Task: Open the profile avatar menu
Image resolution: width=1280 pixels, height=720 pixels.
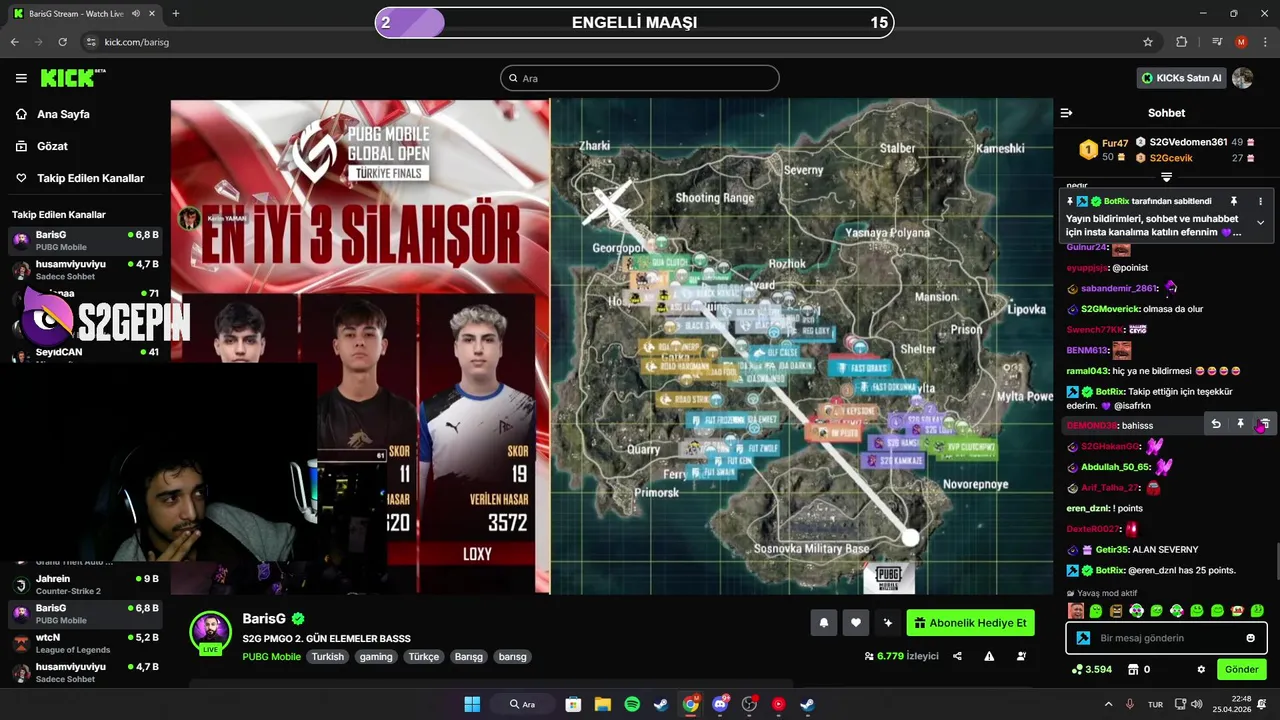Action: pyautogui.click(x=1243, y=78)
